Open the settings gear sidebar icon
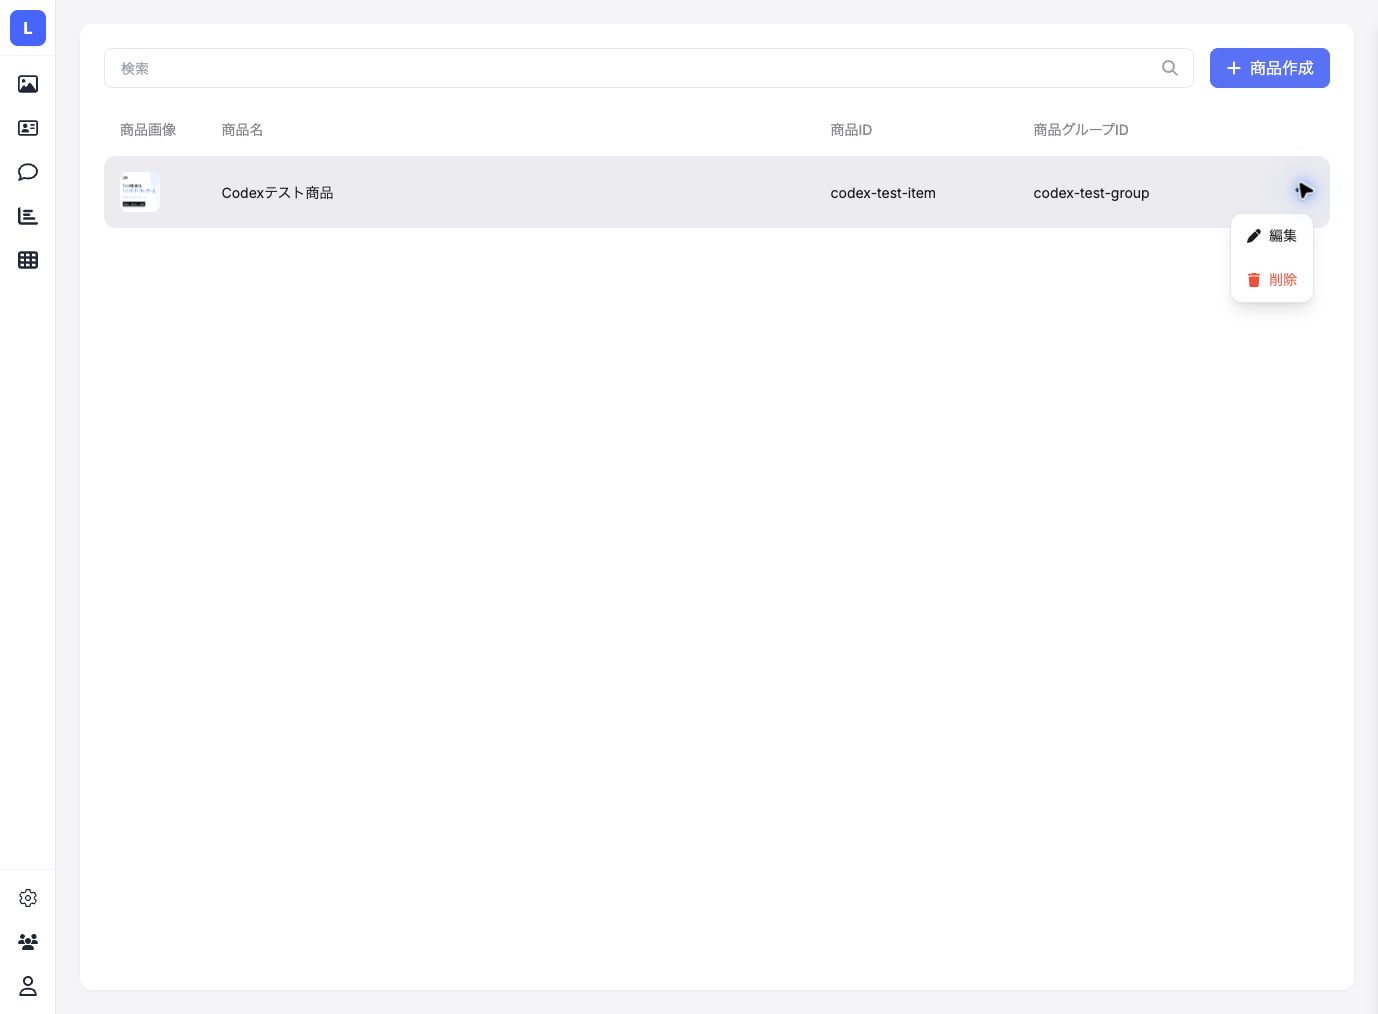Viewport: 1378px width, 1014px height. tap(28, 898)
